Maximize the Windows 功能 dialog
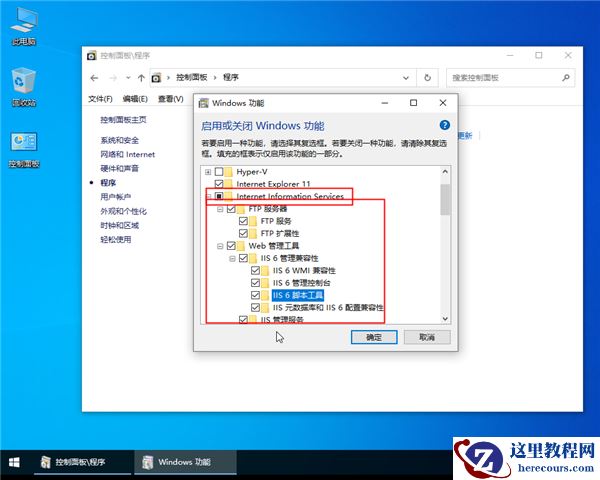This screenshot has width=600, height=480. (x=413, y=103)
